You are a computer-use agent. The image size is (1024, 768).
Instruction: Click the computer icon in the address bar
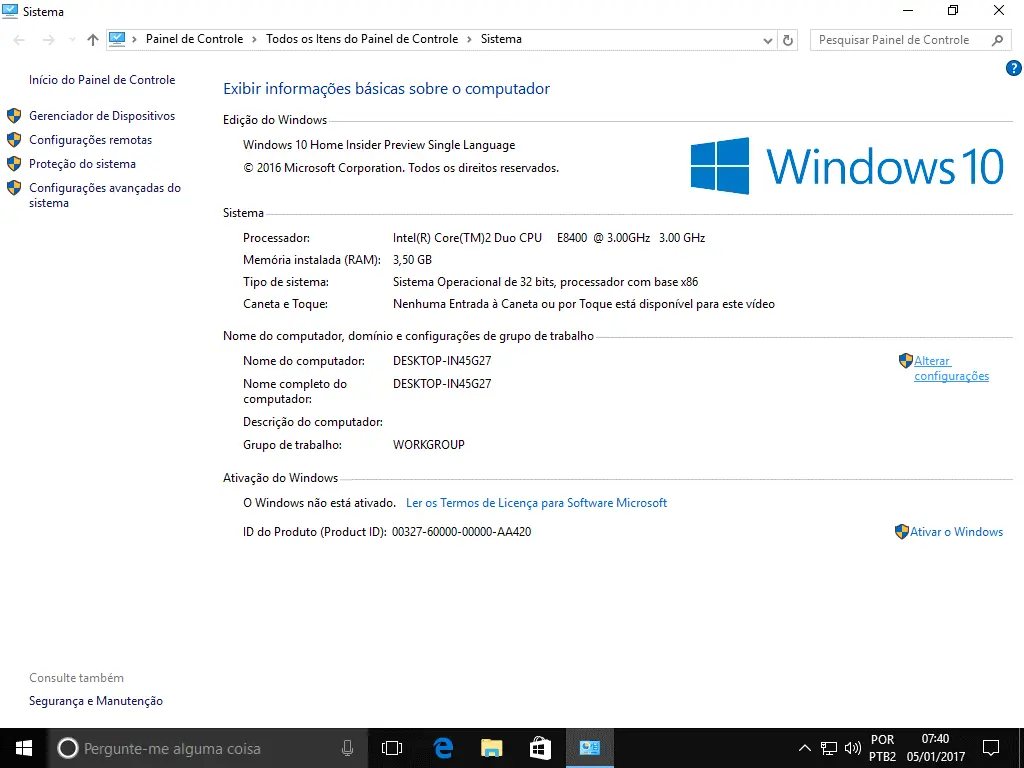tap(117, 39)
